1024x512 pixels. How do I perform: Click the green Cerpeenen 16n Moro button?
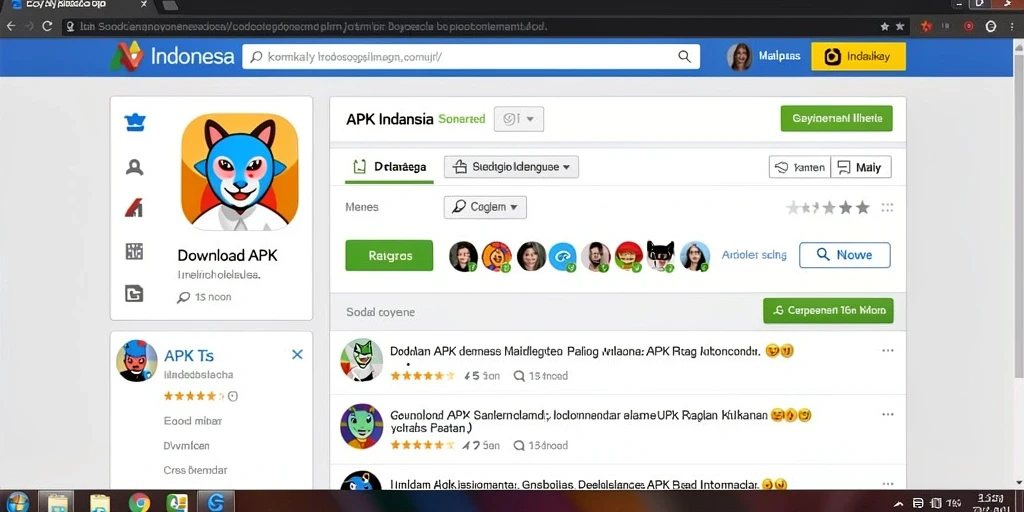coord(828,311)
